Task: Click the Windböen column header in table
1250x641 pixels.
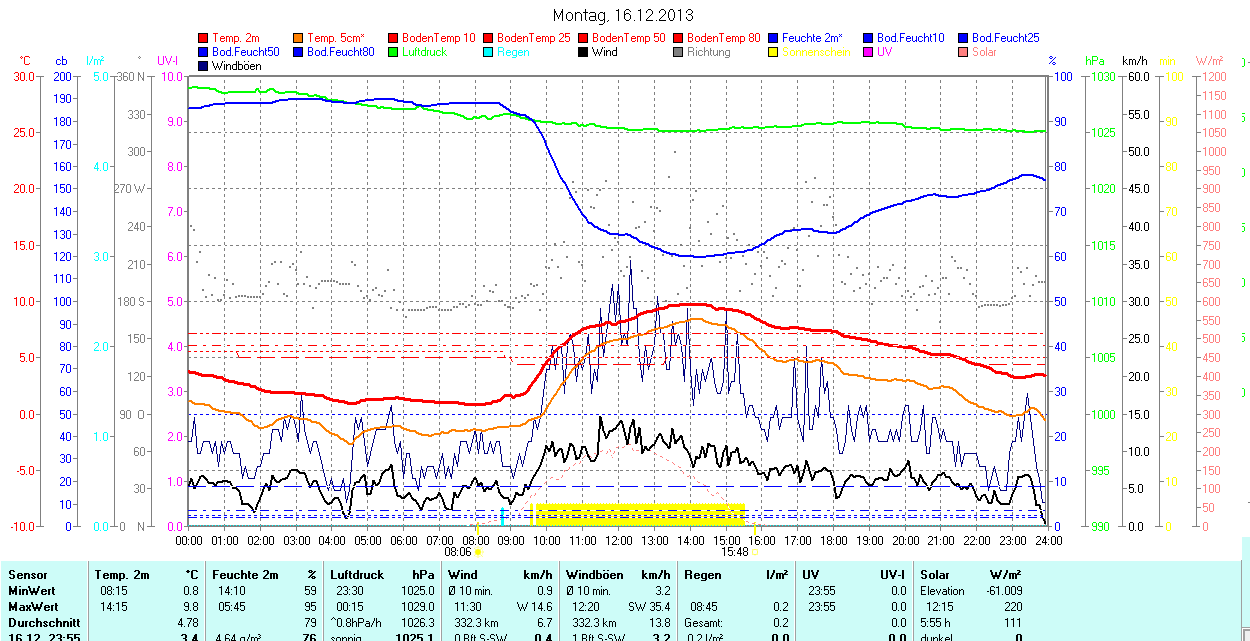Action: click(595, 575)
